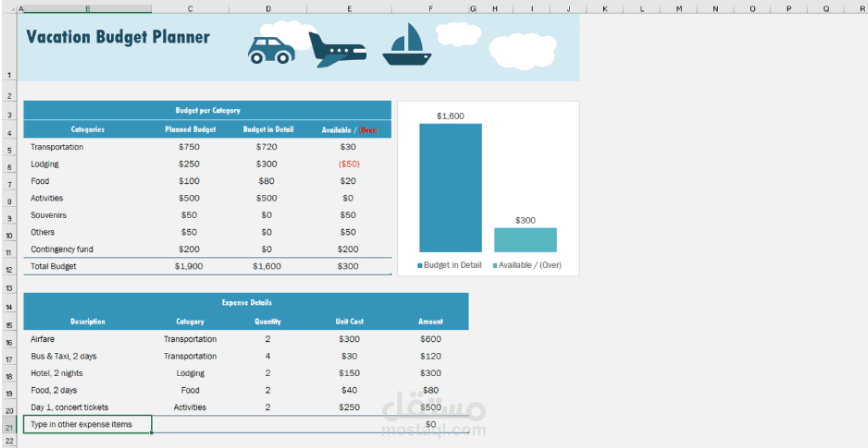
Task: Click the Budget in Detail legend entry
Action: (x=450, y=265)
